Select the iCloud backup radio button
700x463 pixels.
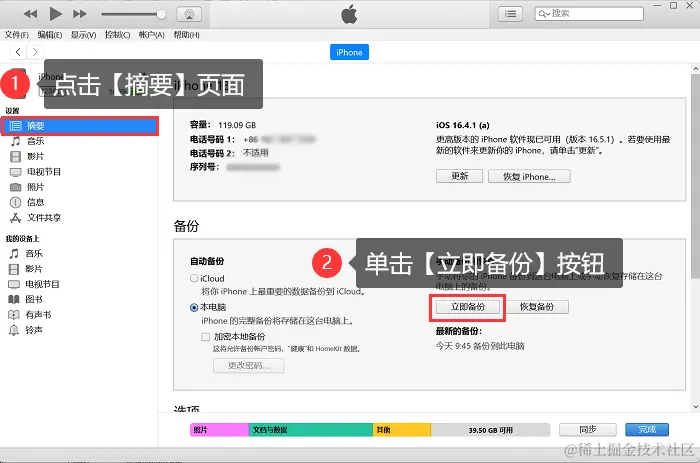[194, 278]
